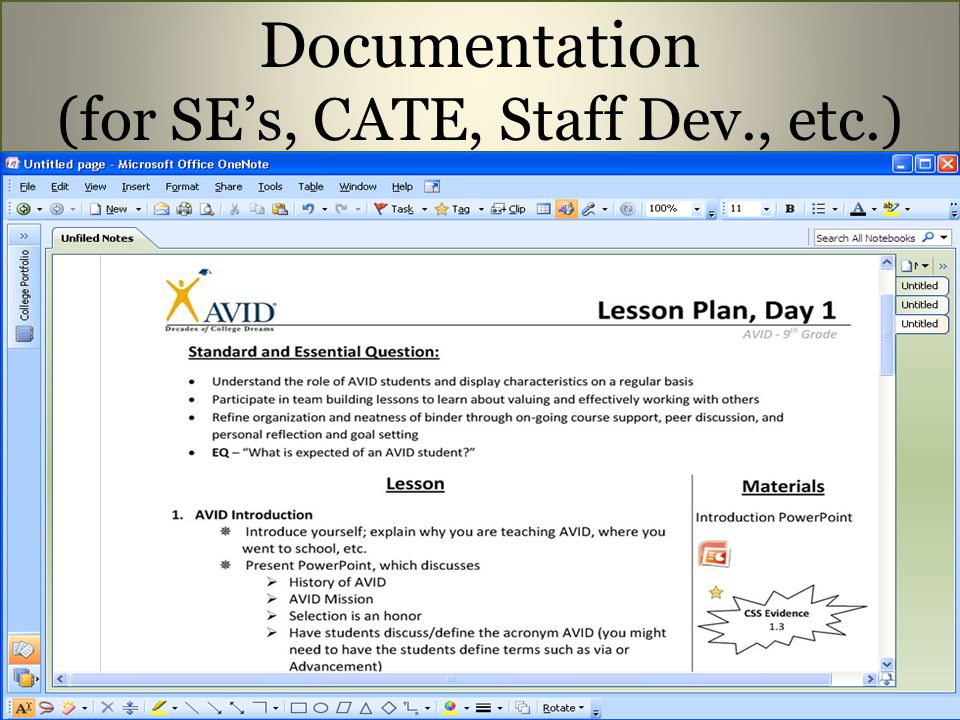The image size is (960, 720).
Task: Click the Copy icon in toolbar
Action: pos(257,209)
